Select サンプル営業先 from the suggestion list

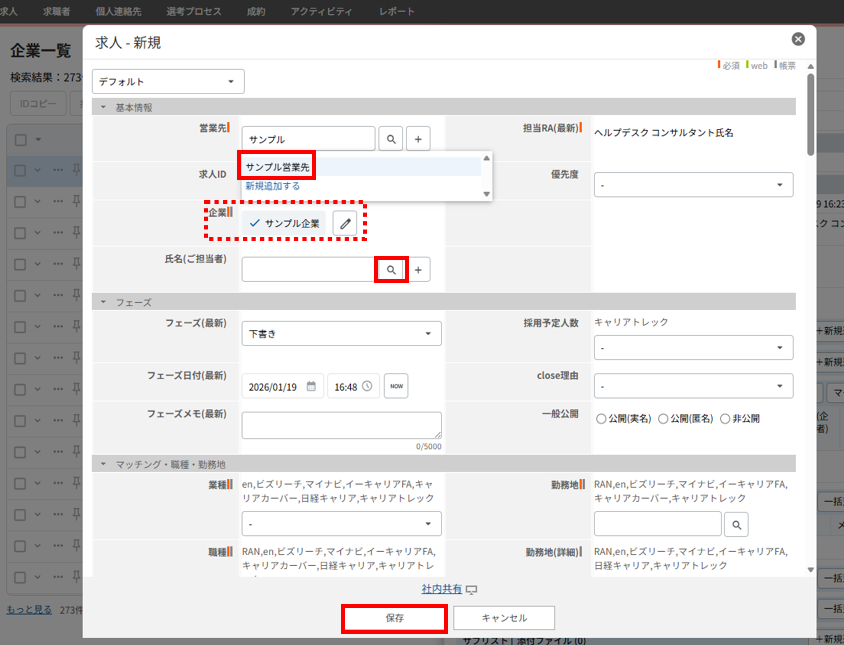coord(278,167)
